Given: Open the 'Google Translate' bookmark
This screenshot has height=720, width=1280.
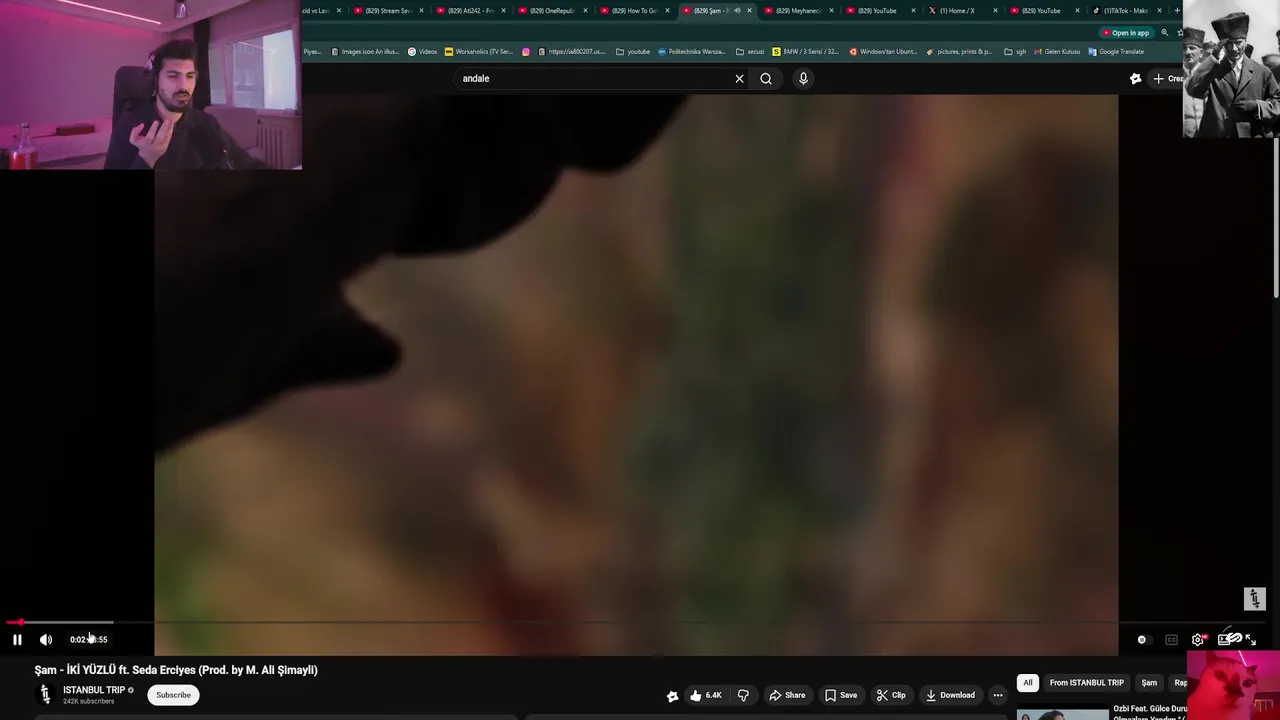Looking at the screenshot, I should (x=1116, y=52).
